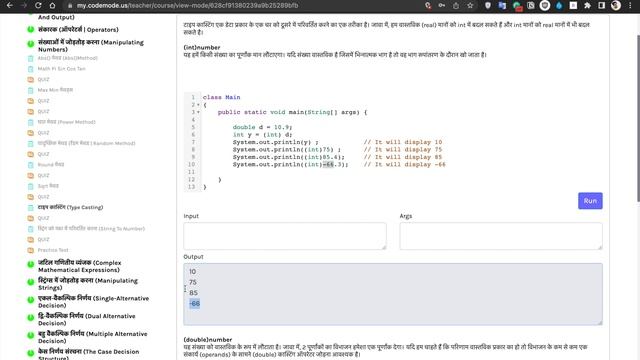Screen dimensions: 640x360
Task: Open the Random Method lesson
Action: pos(87,143)
